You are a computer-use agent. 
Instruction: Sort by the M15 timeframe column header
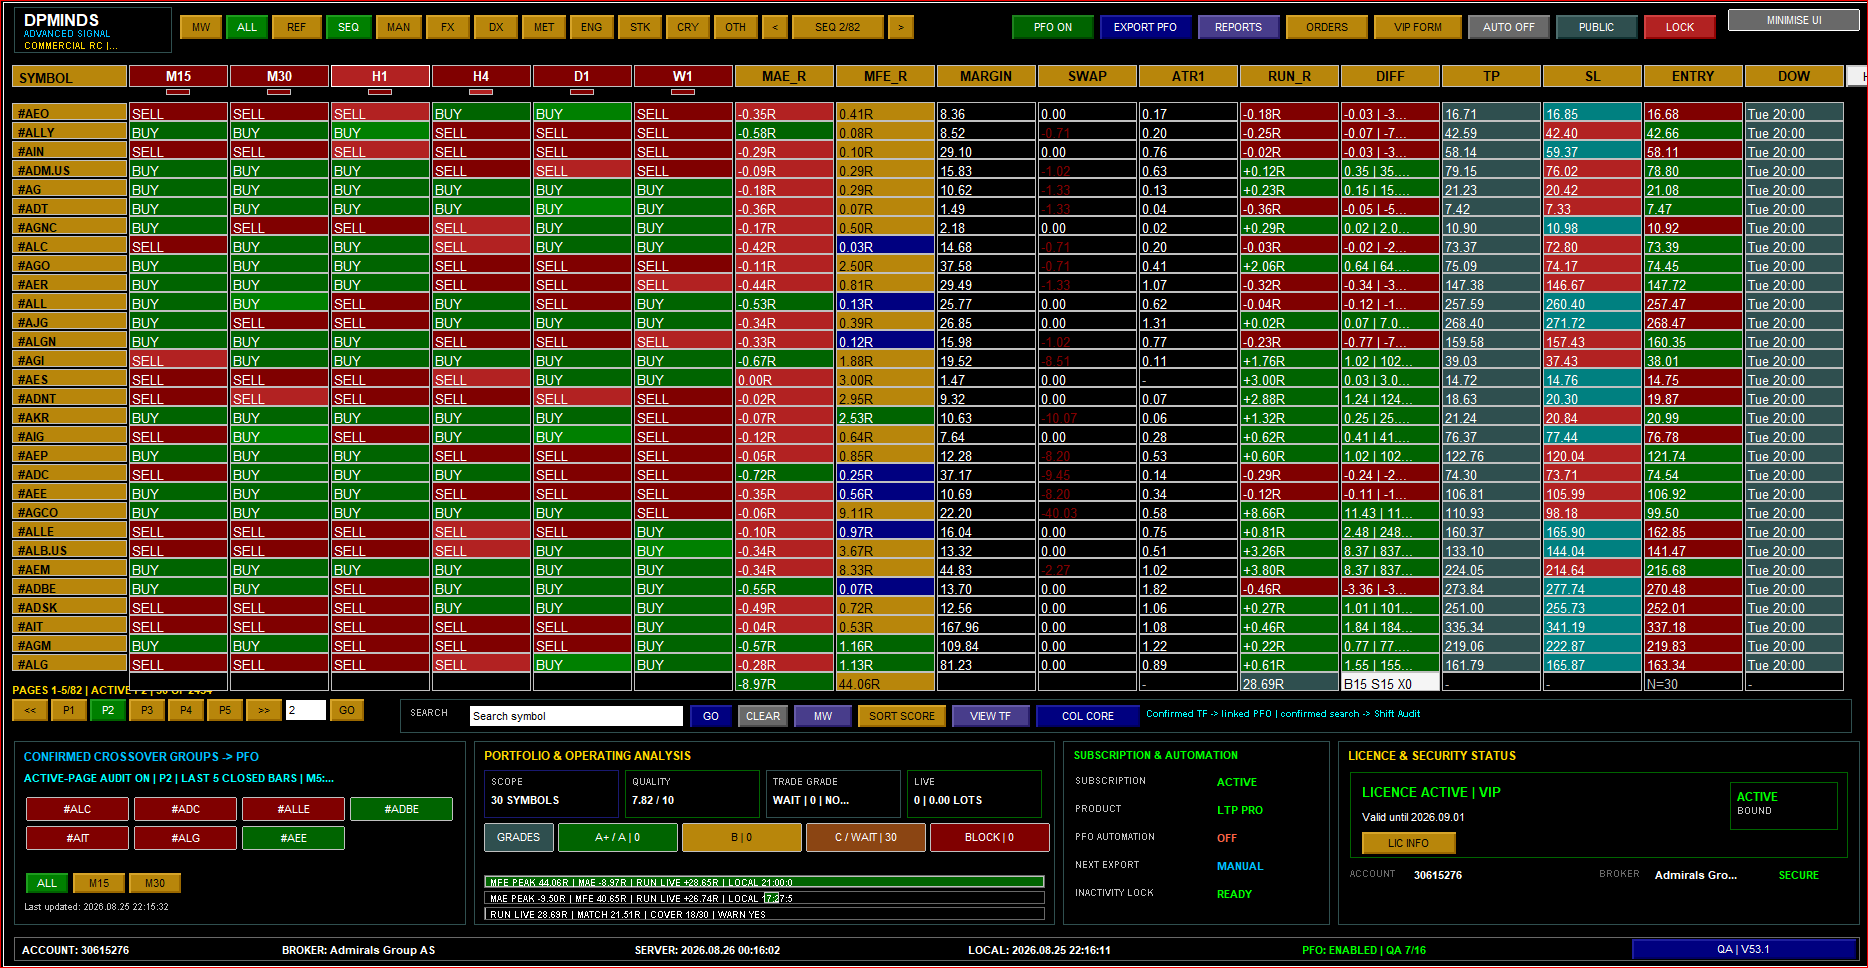(179, 76)
